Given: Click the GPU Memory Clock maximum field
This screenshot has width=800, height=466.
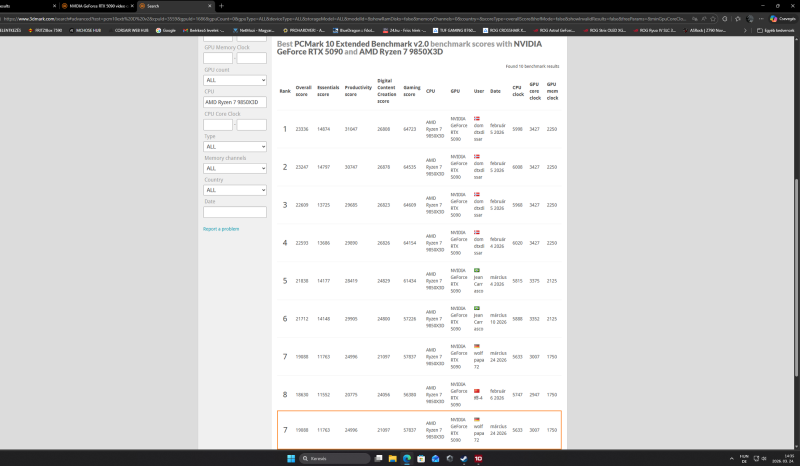Looking at the screenshot, I should coord(252,58).
